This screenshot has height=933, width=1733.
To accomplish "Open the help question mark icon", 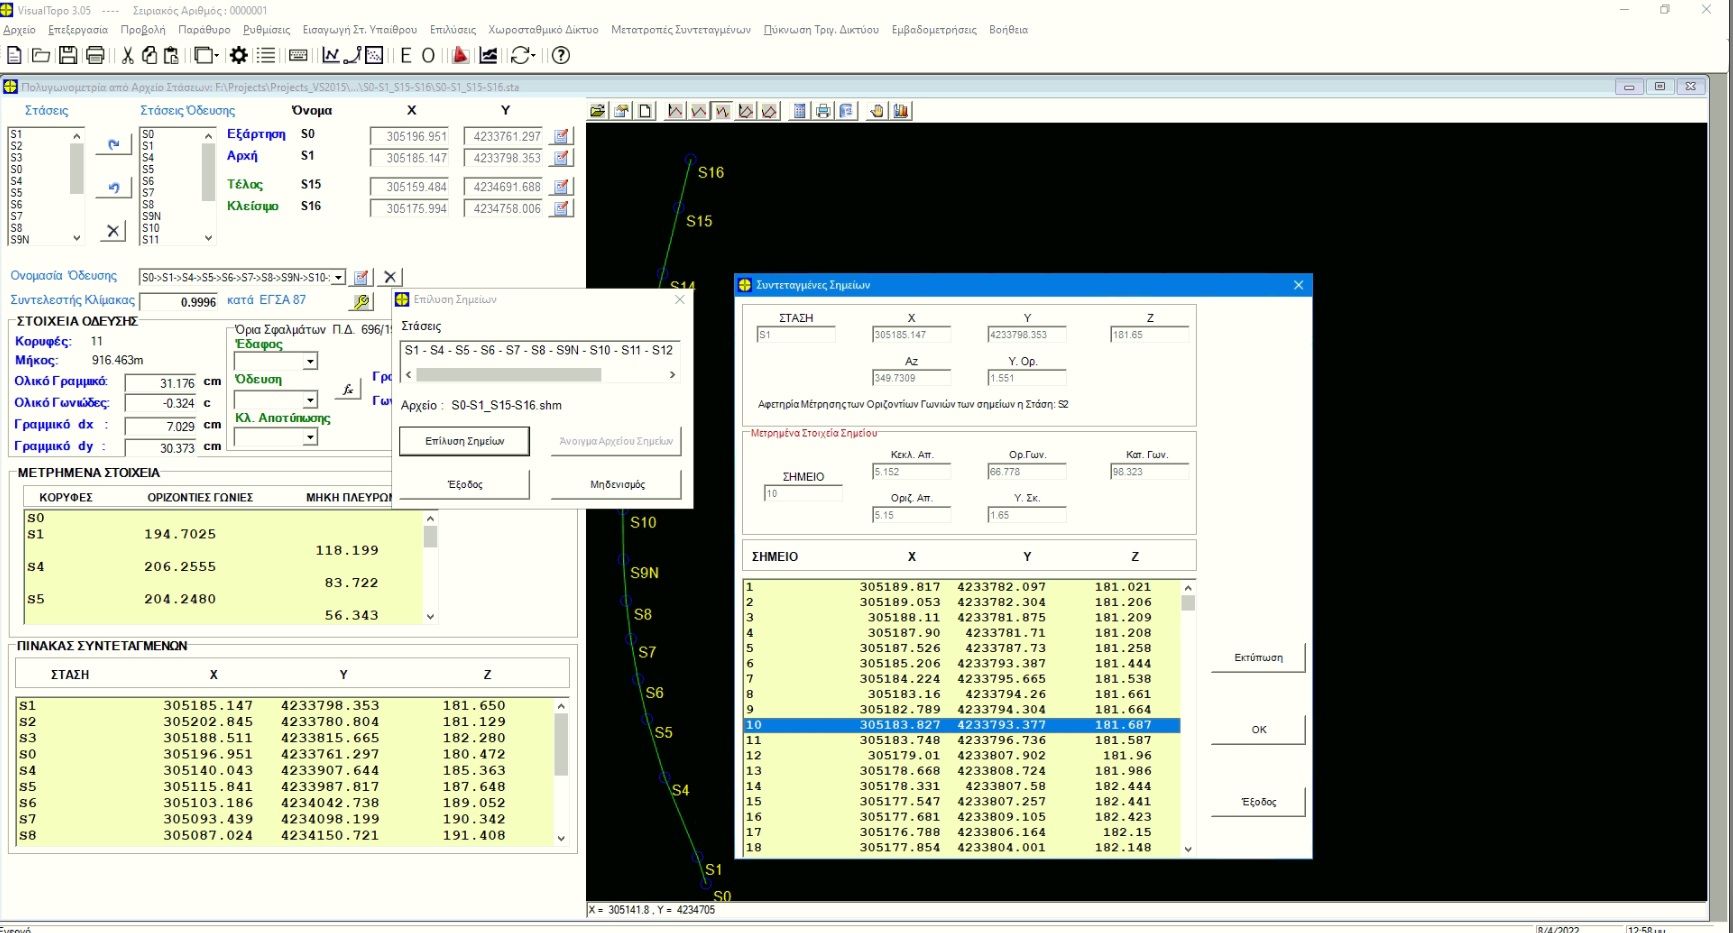I will (x=561, y=55).
